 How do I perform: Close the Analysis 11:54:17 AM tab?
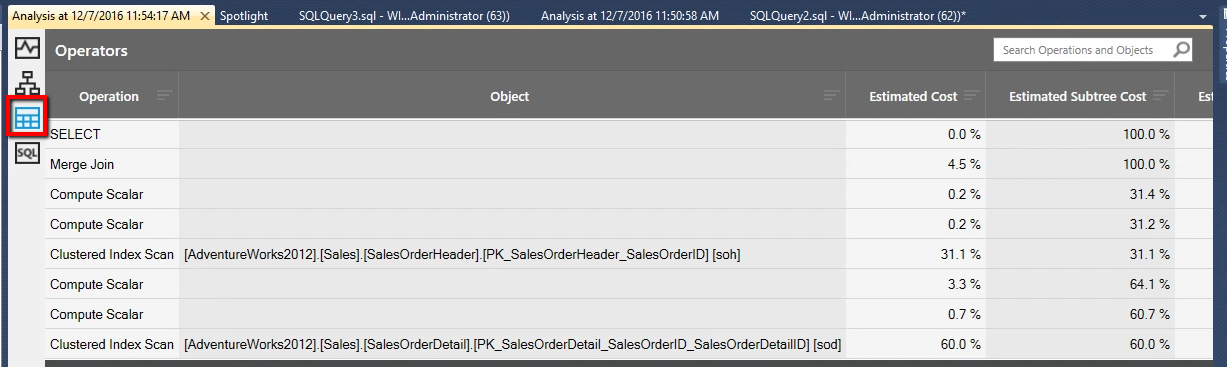205,17
